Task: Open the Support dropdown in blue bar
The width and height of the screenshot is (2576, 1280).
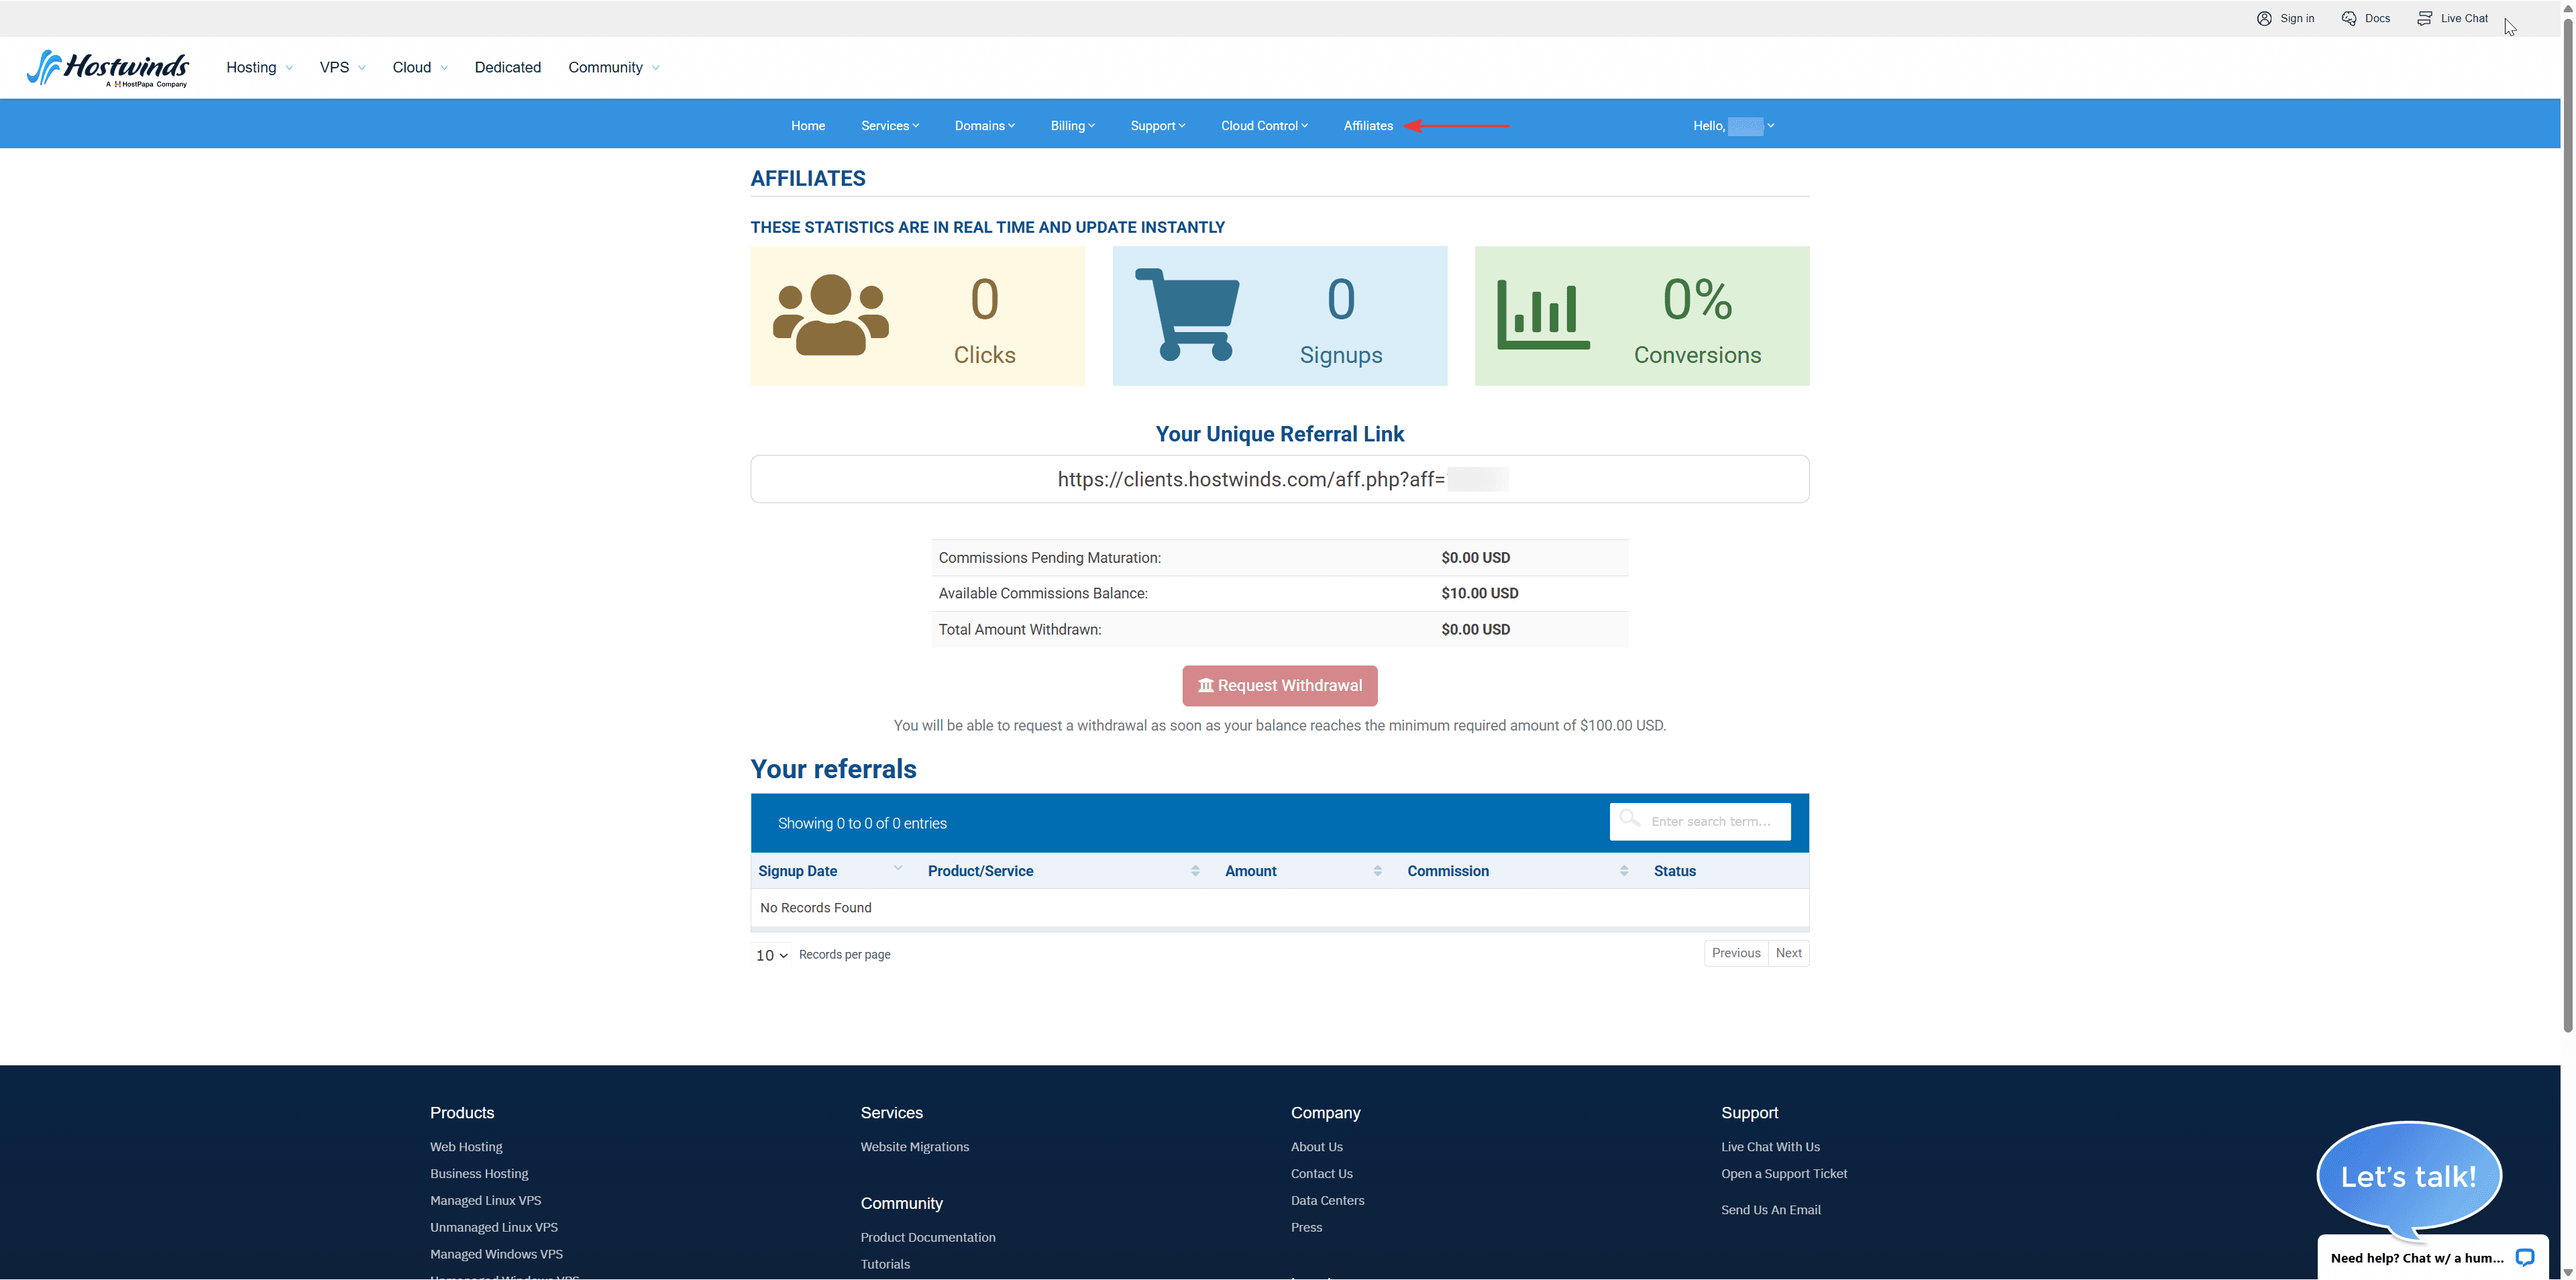Action: 1158,126
